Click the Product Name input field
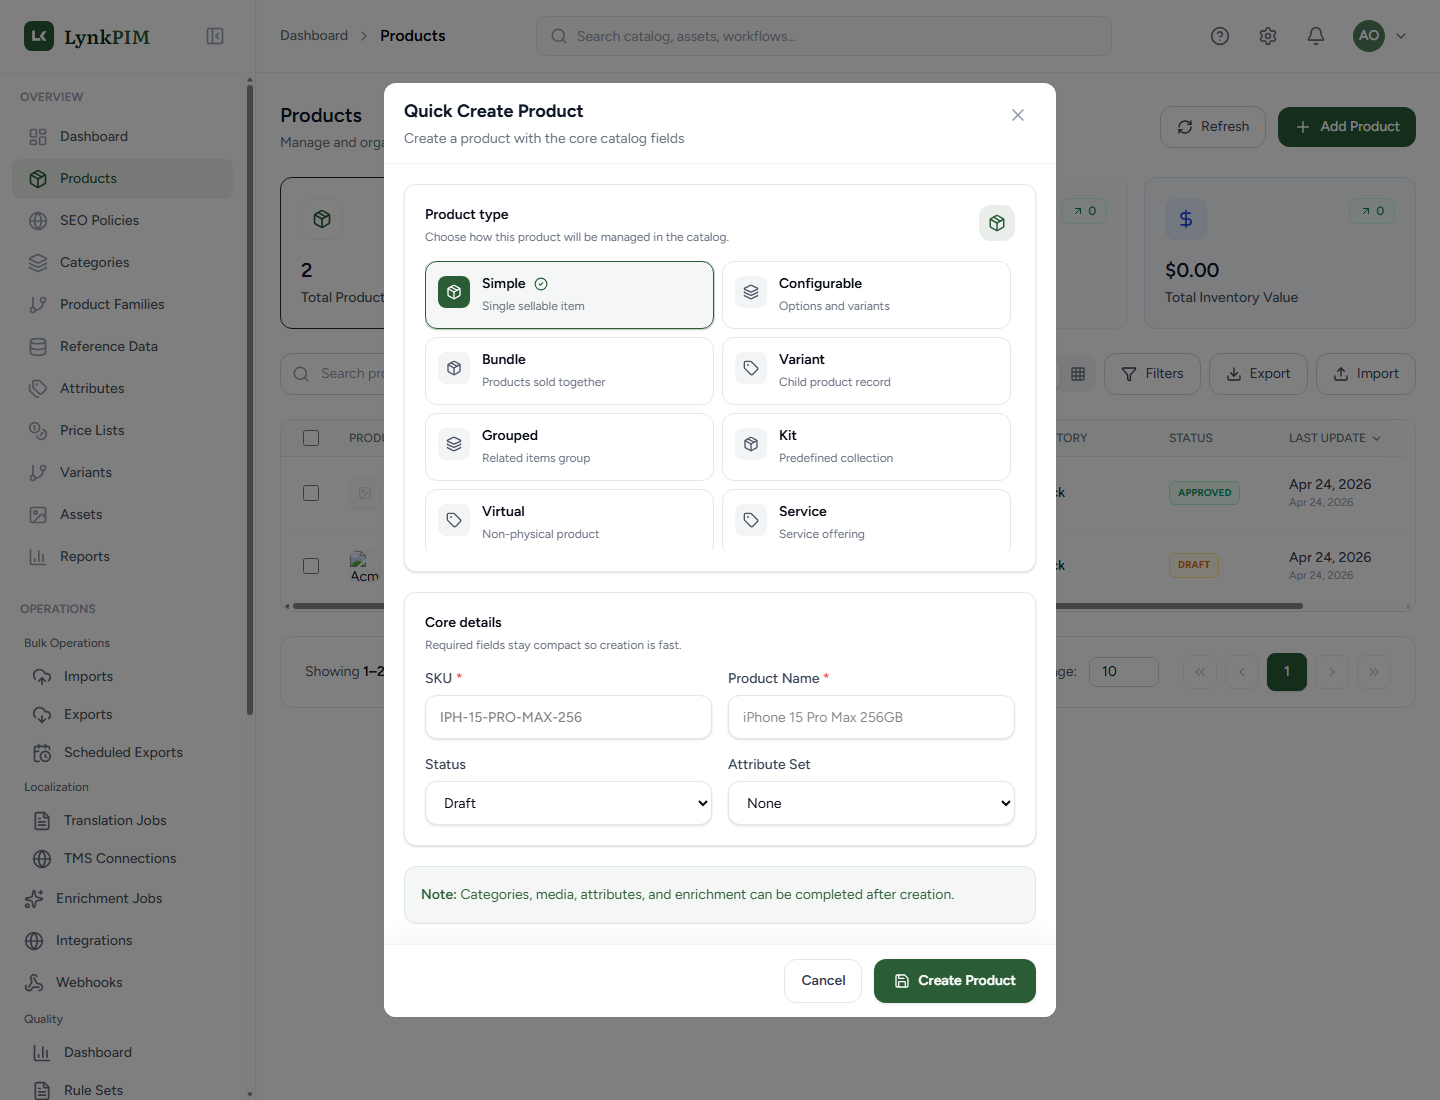This screenshot has height=1100, width=1440. point(871,717)
